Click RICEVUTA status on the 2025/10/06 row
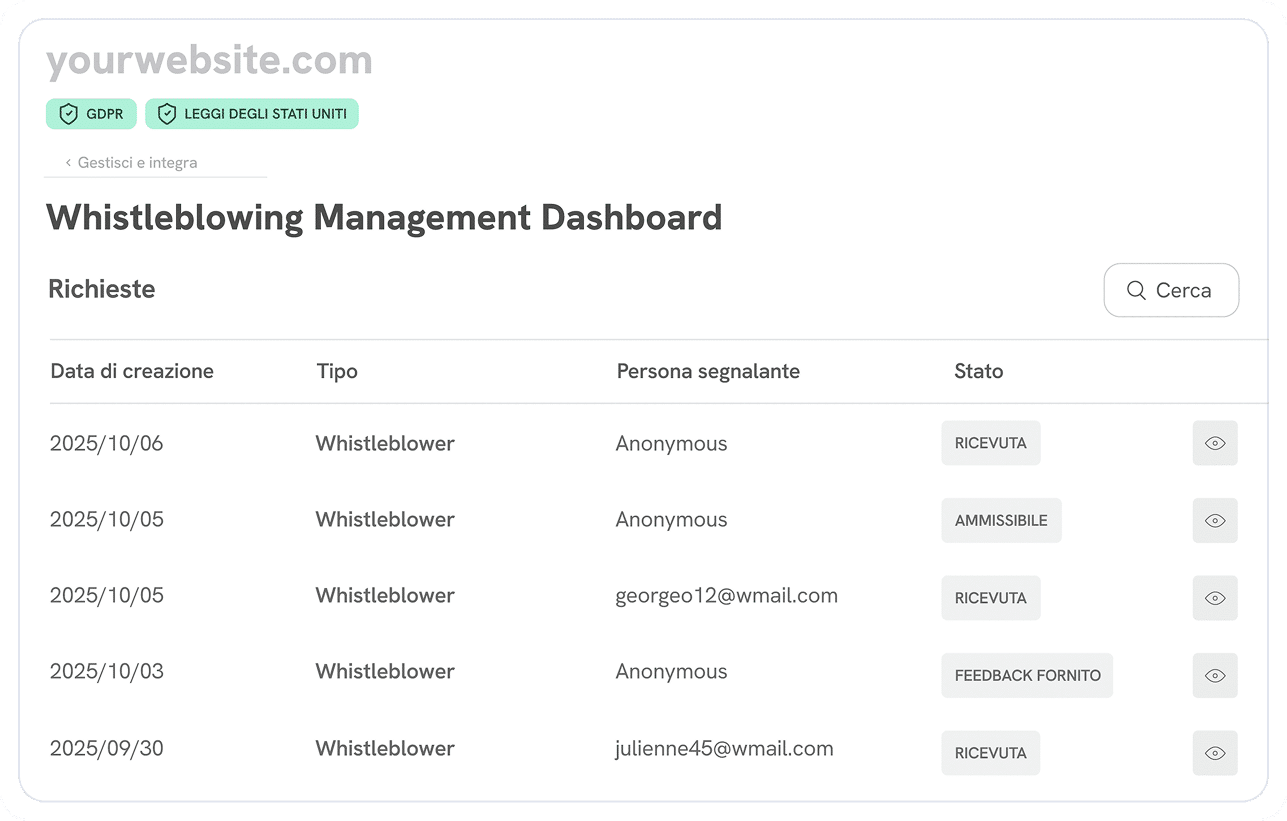Screen dimensions: 1287x821 (x=990, y=443)
